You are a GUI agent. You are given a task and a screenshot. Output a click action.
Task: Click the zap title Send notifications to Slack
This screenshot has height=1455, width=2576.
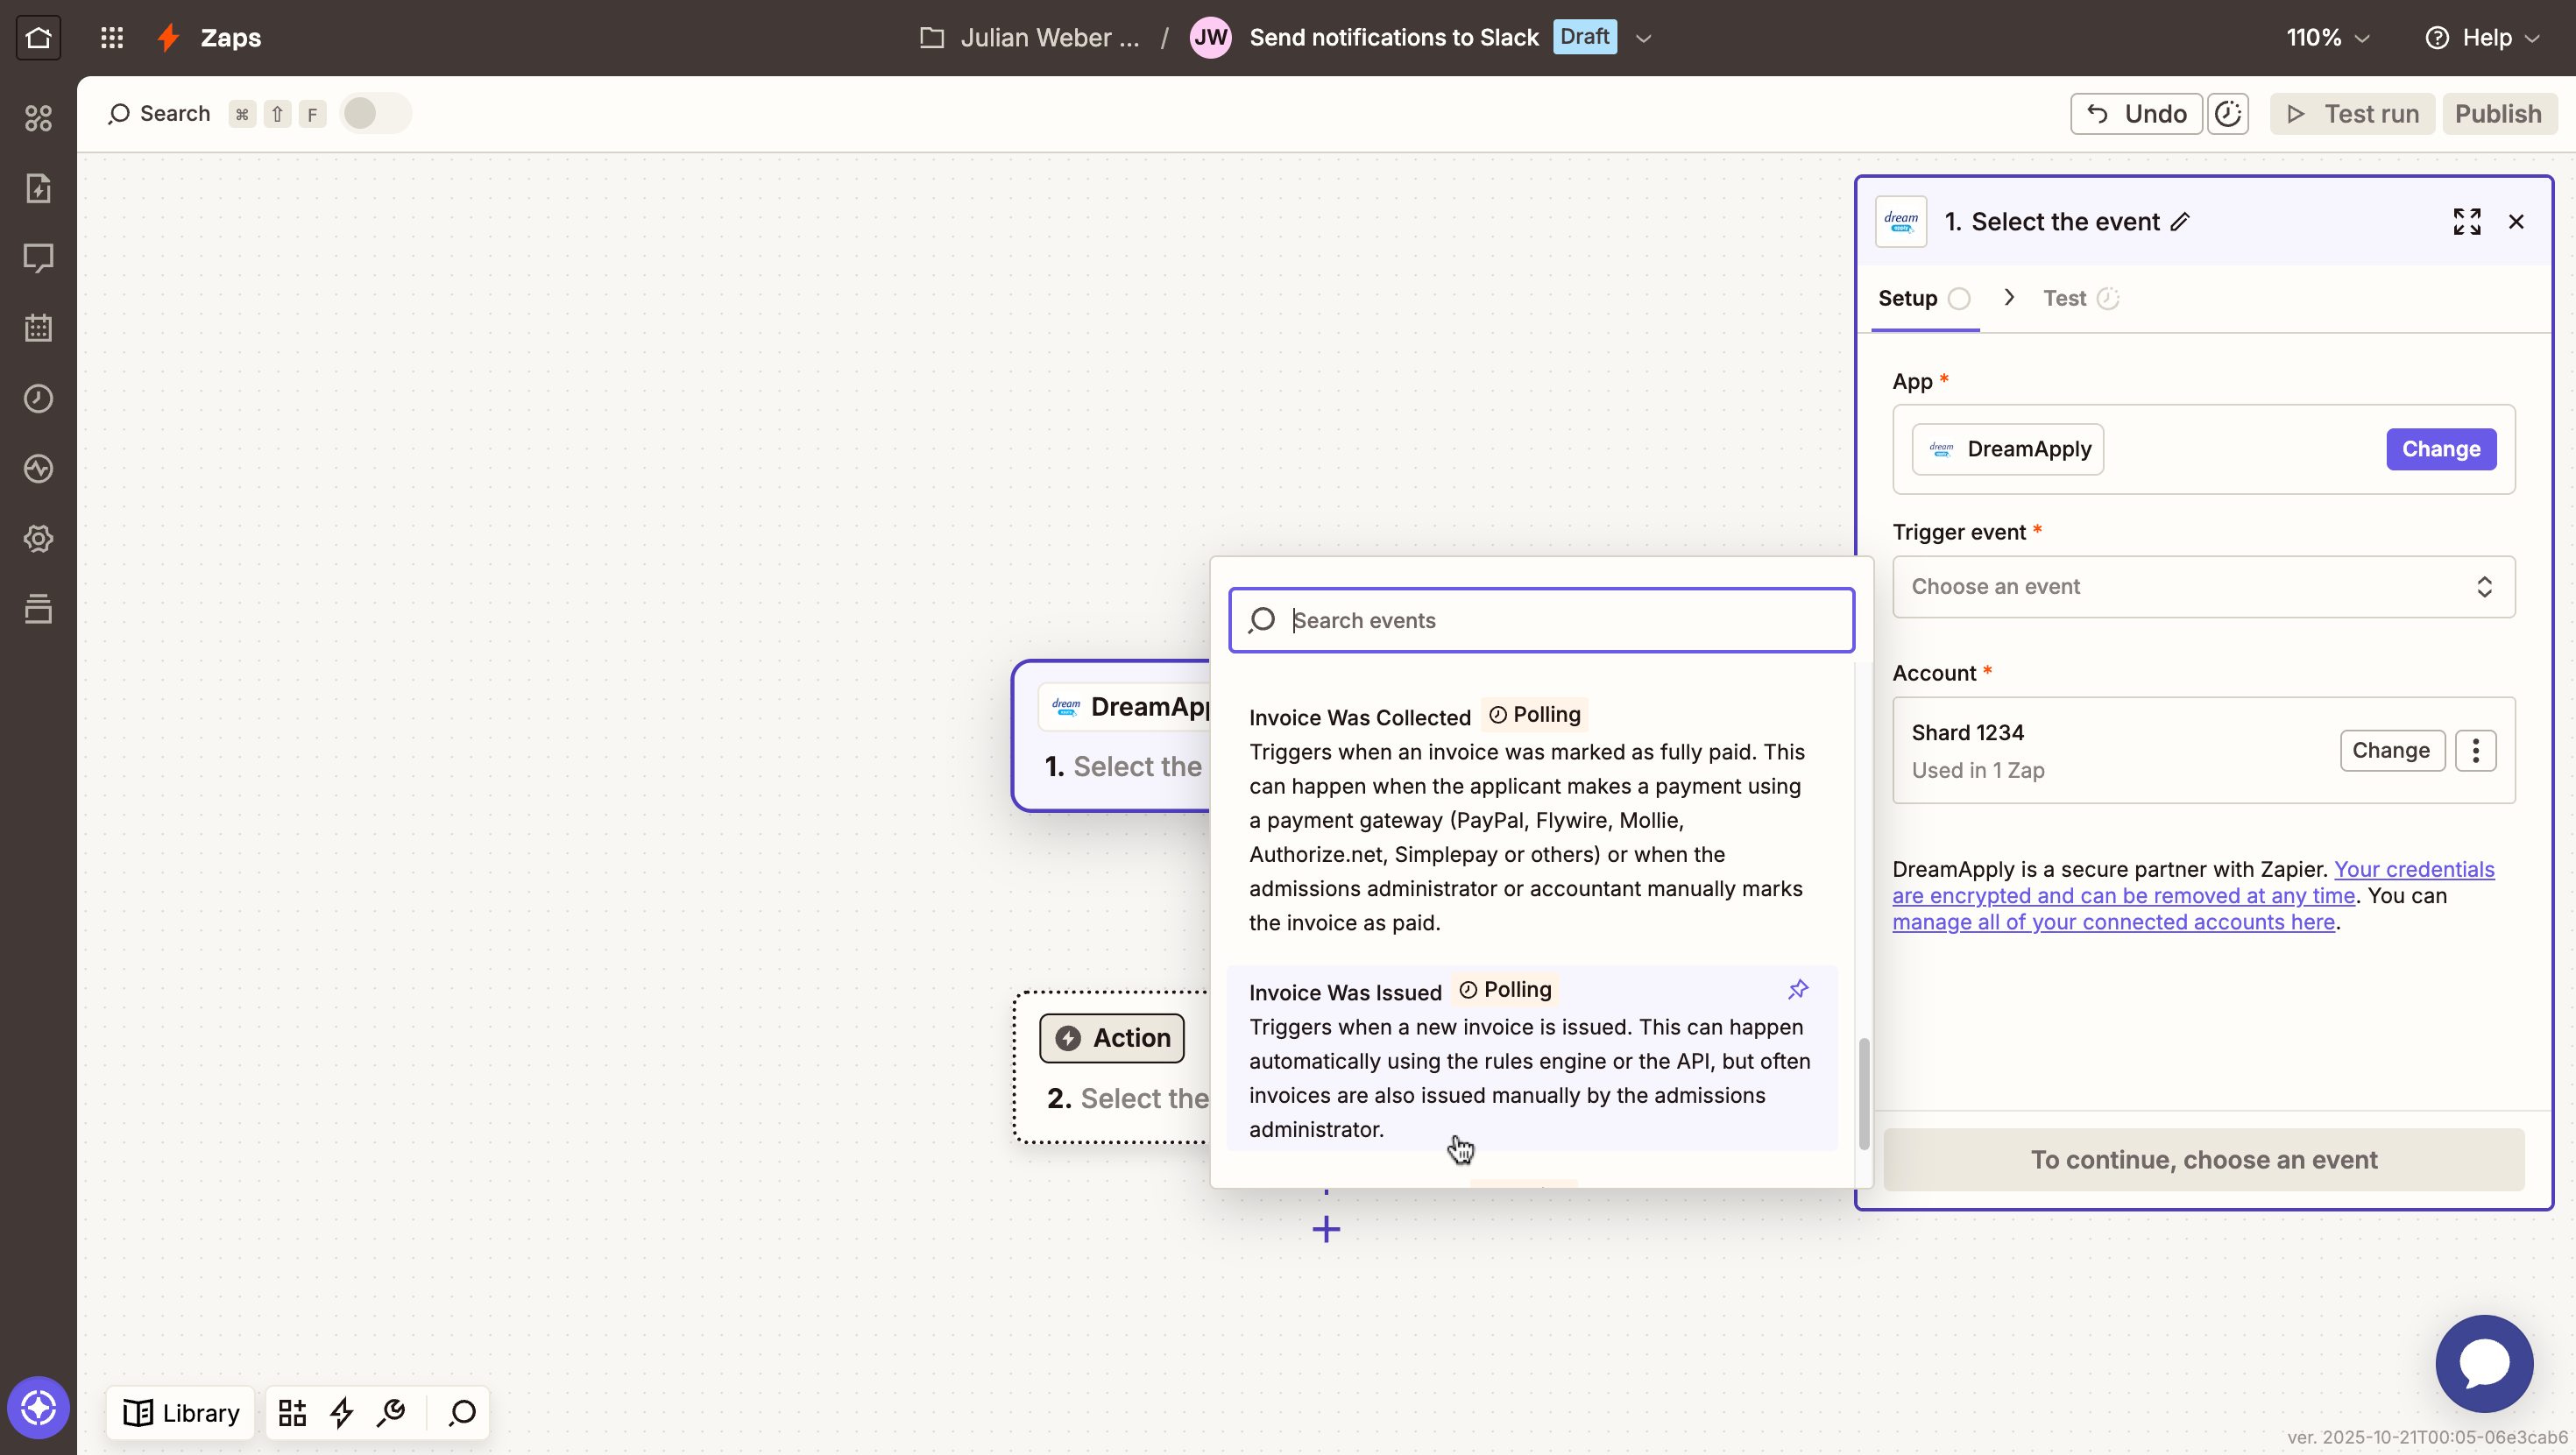tap(1394, 38)
